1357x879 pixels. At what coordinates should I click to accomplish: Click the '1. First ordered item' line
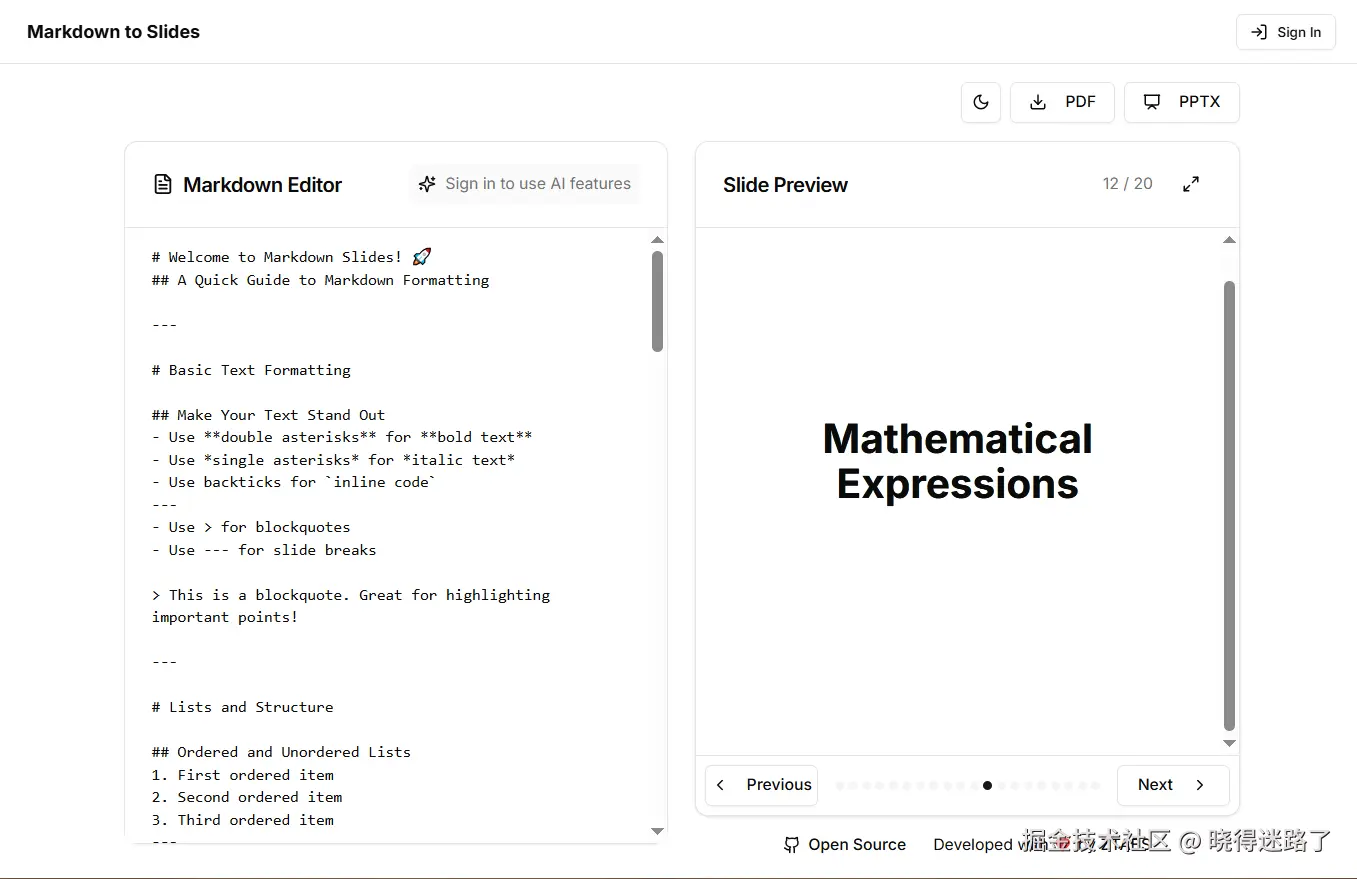pyautogui.click(x=243, y=775)
